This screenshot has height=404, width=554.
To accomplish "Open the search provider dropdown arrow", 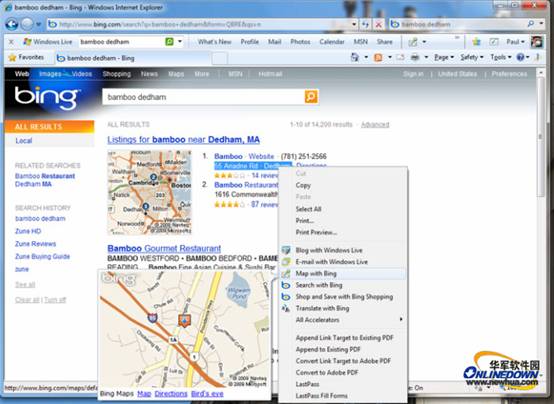I will 541,24.
